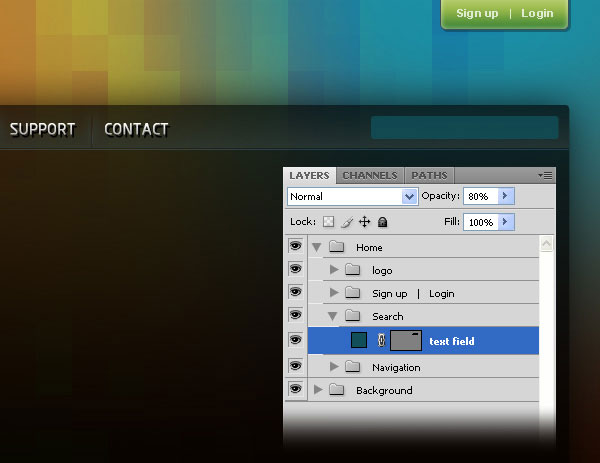Click the teal search text field in canvas
Image resolution: width=600 pixels, height=463 pixels.
coord(465,127)
